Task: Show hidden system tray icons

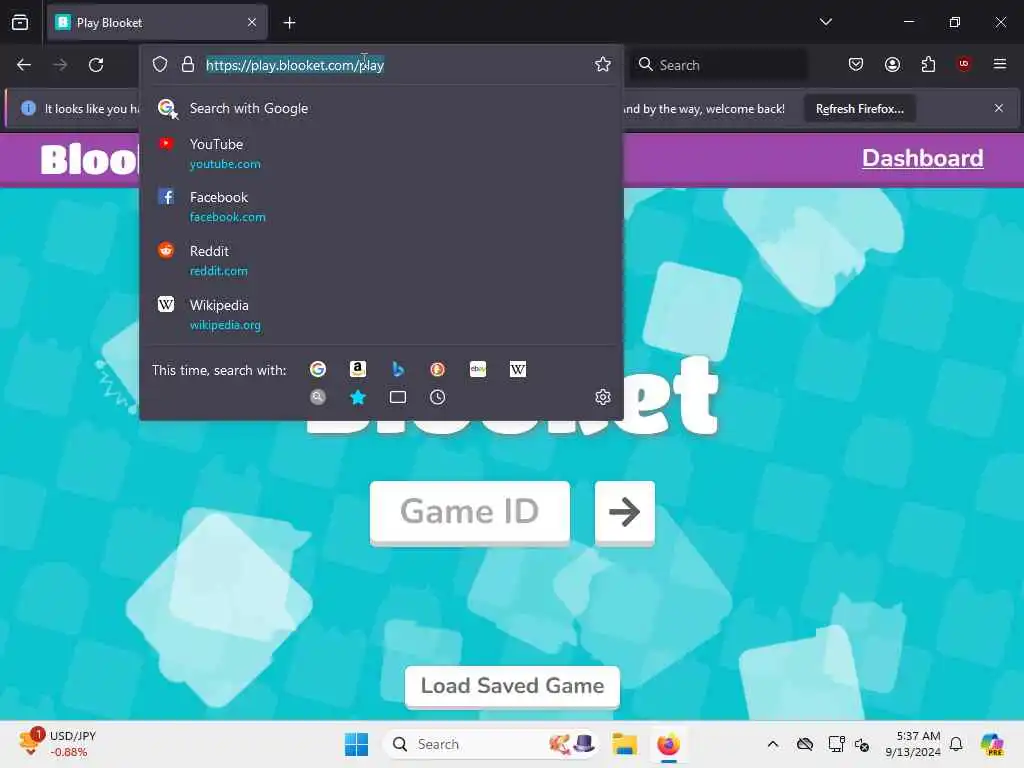Action: click(773, 744)
